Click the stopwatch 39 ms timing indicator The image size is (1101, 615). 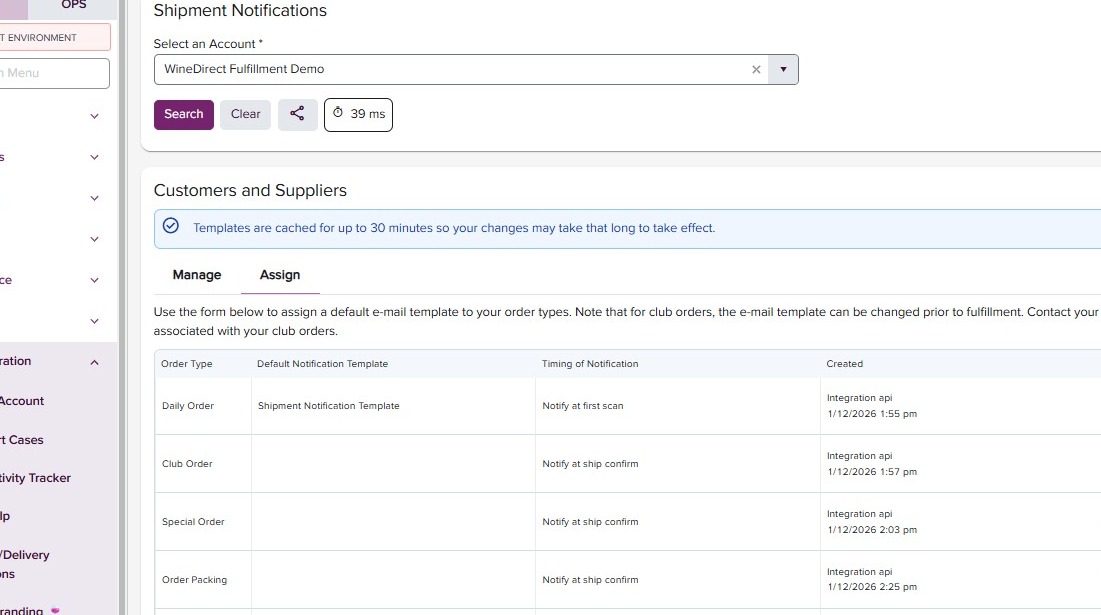click(x=358, y=114)
